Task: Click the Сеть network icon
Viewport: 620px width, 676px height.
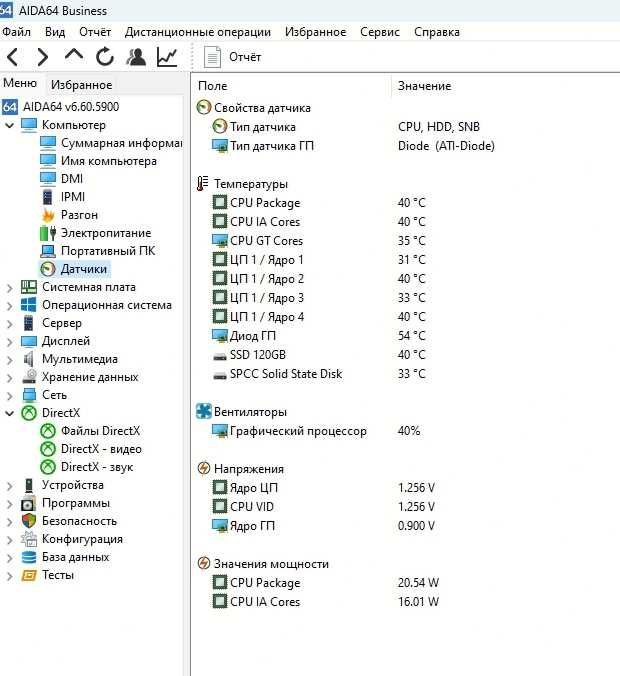Action: click(x=29, y=395)
